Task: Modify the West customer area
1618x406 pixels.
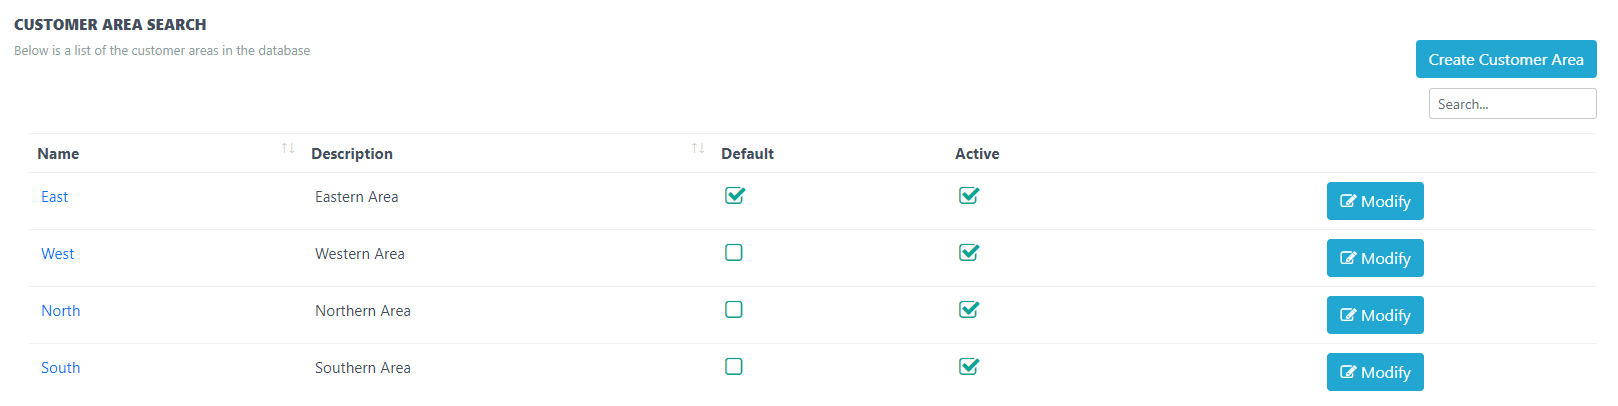Action: [x=1374, y=258]
